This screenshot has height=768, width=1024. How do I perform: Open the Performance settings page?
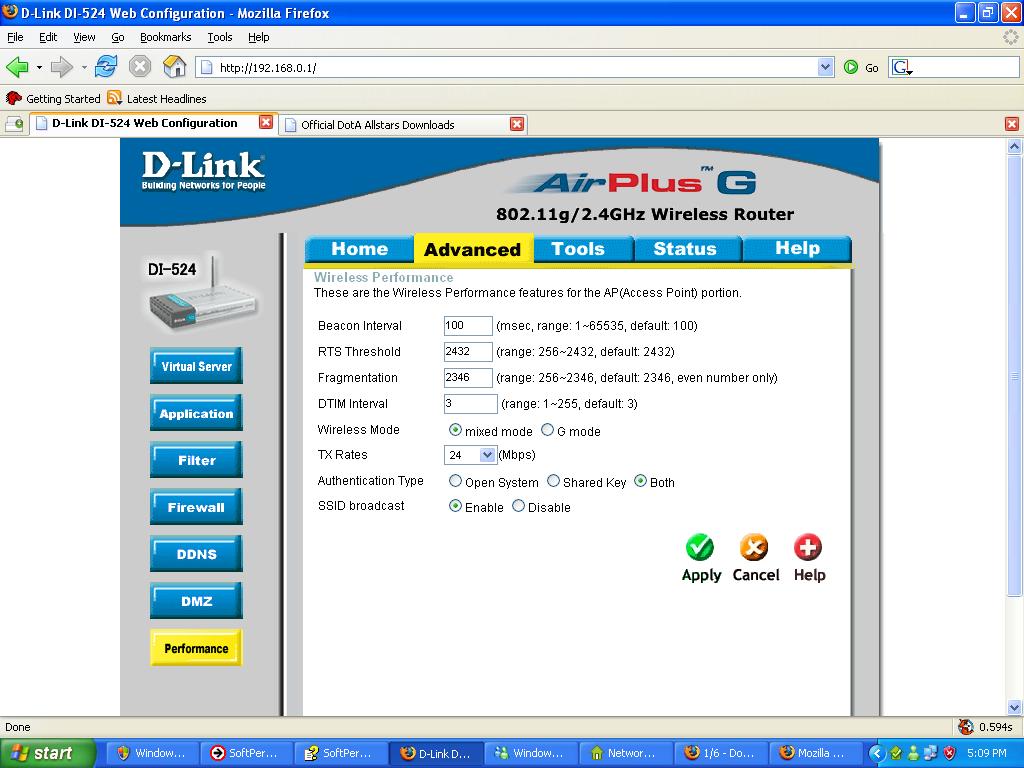point(196,648)
